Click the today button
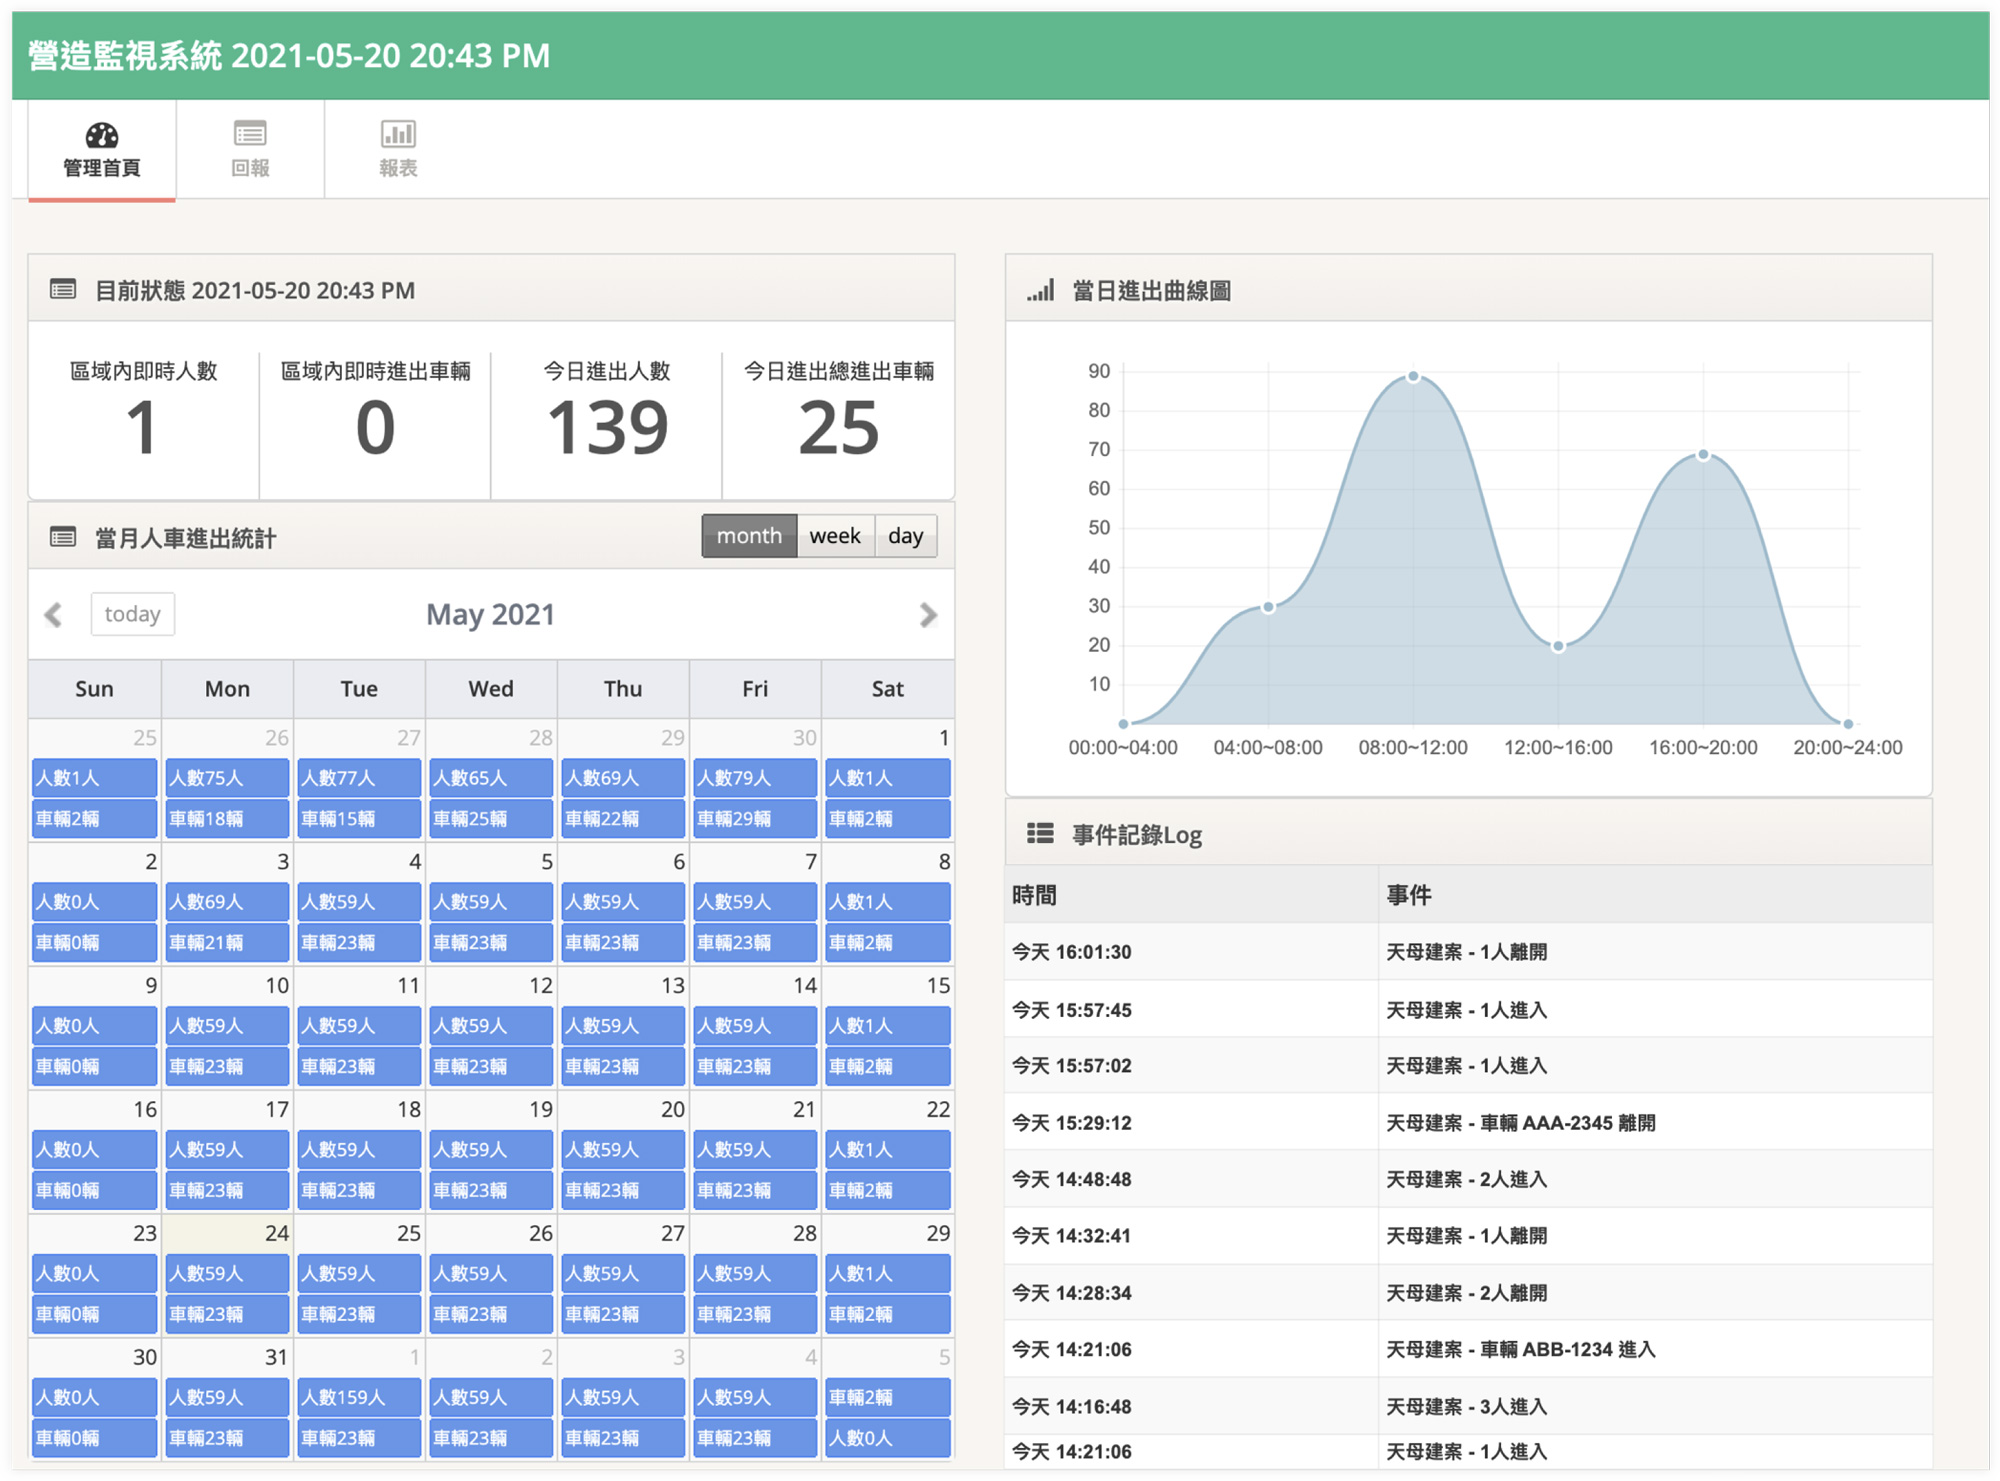The height and width of the screenshot is (1481, 2000). click(133, 614)
